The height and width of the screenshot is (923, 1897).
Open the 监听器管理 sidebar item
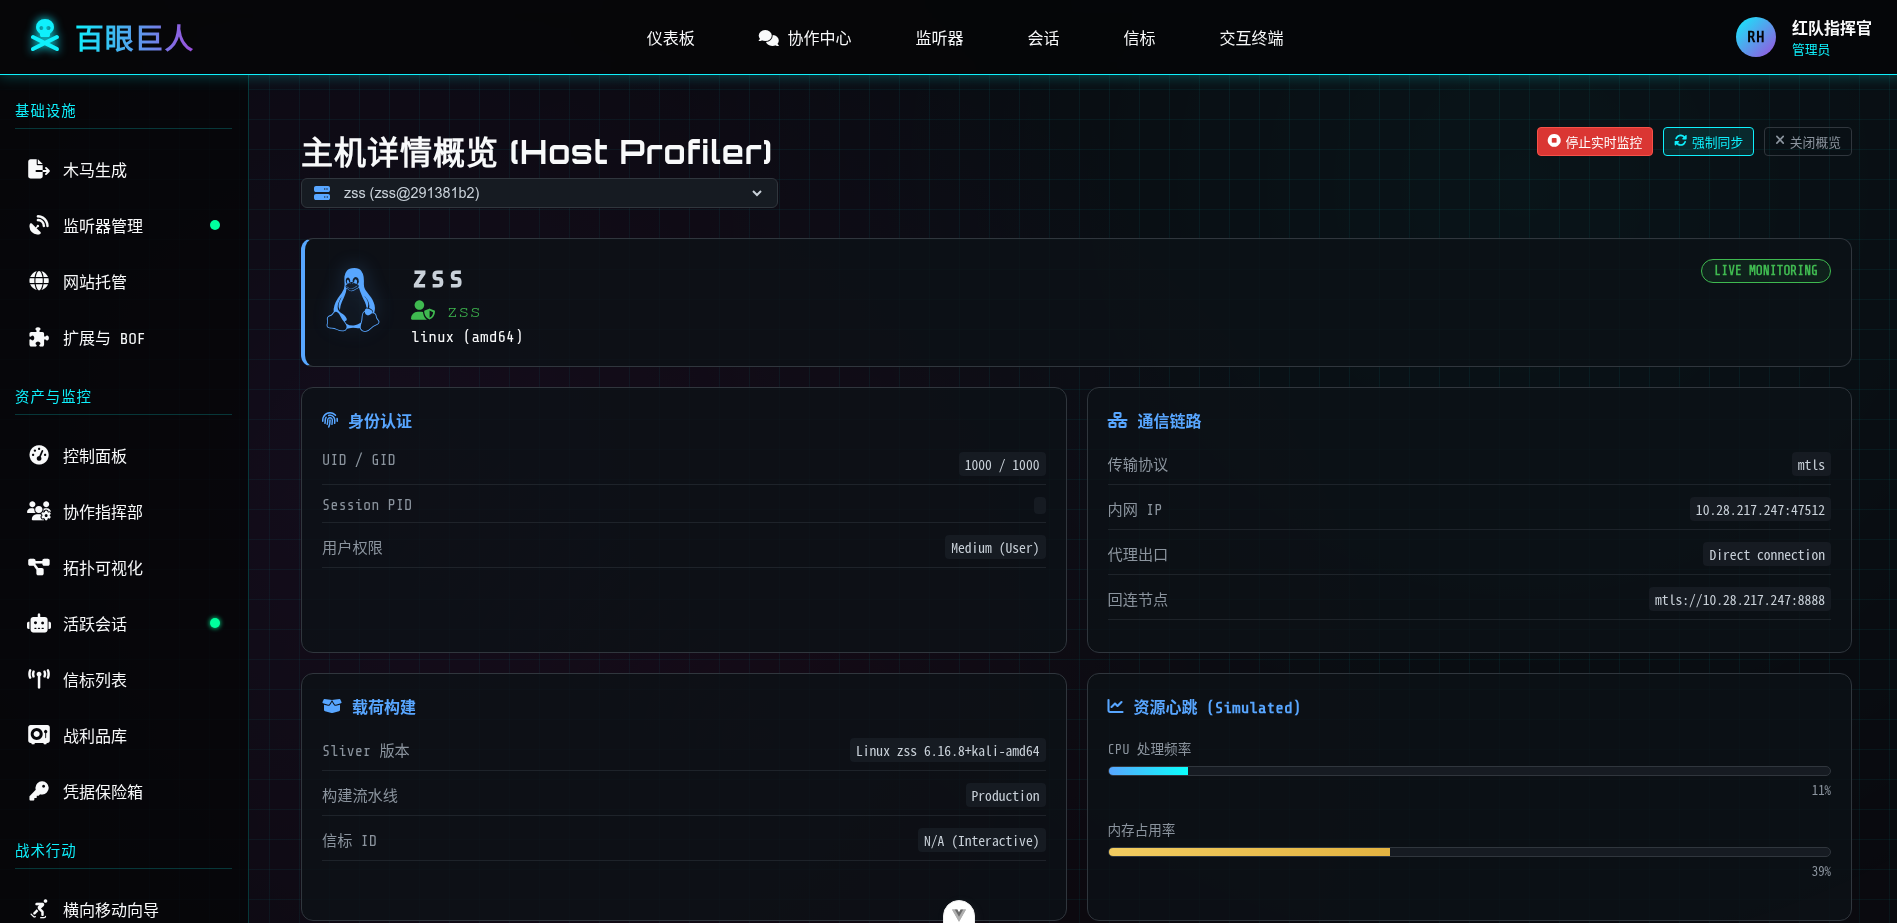[x=102, y=226]
